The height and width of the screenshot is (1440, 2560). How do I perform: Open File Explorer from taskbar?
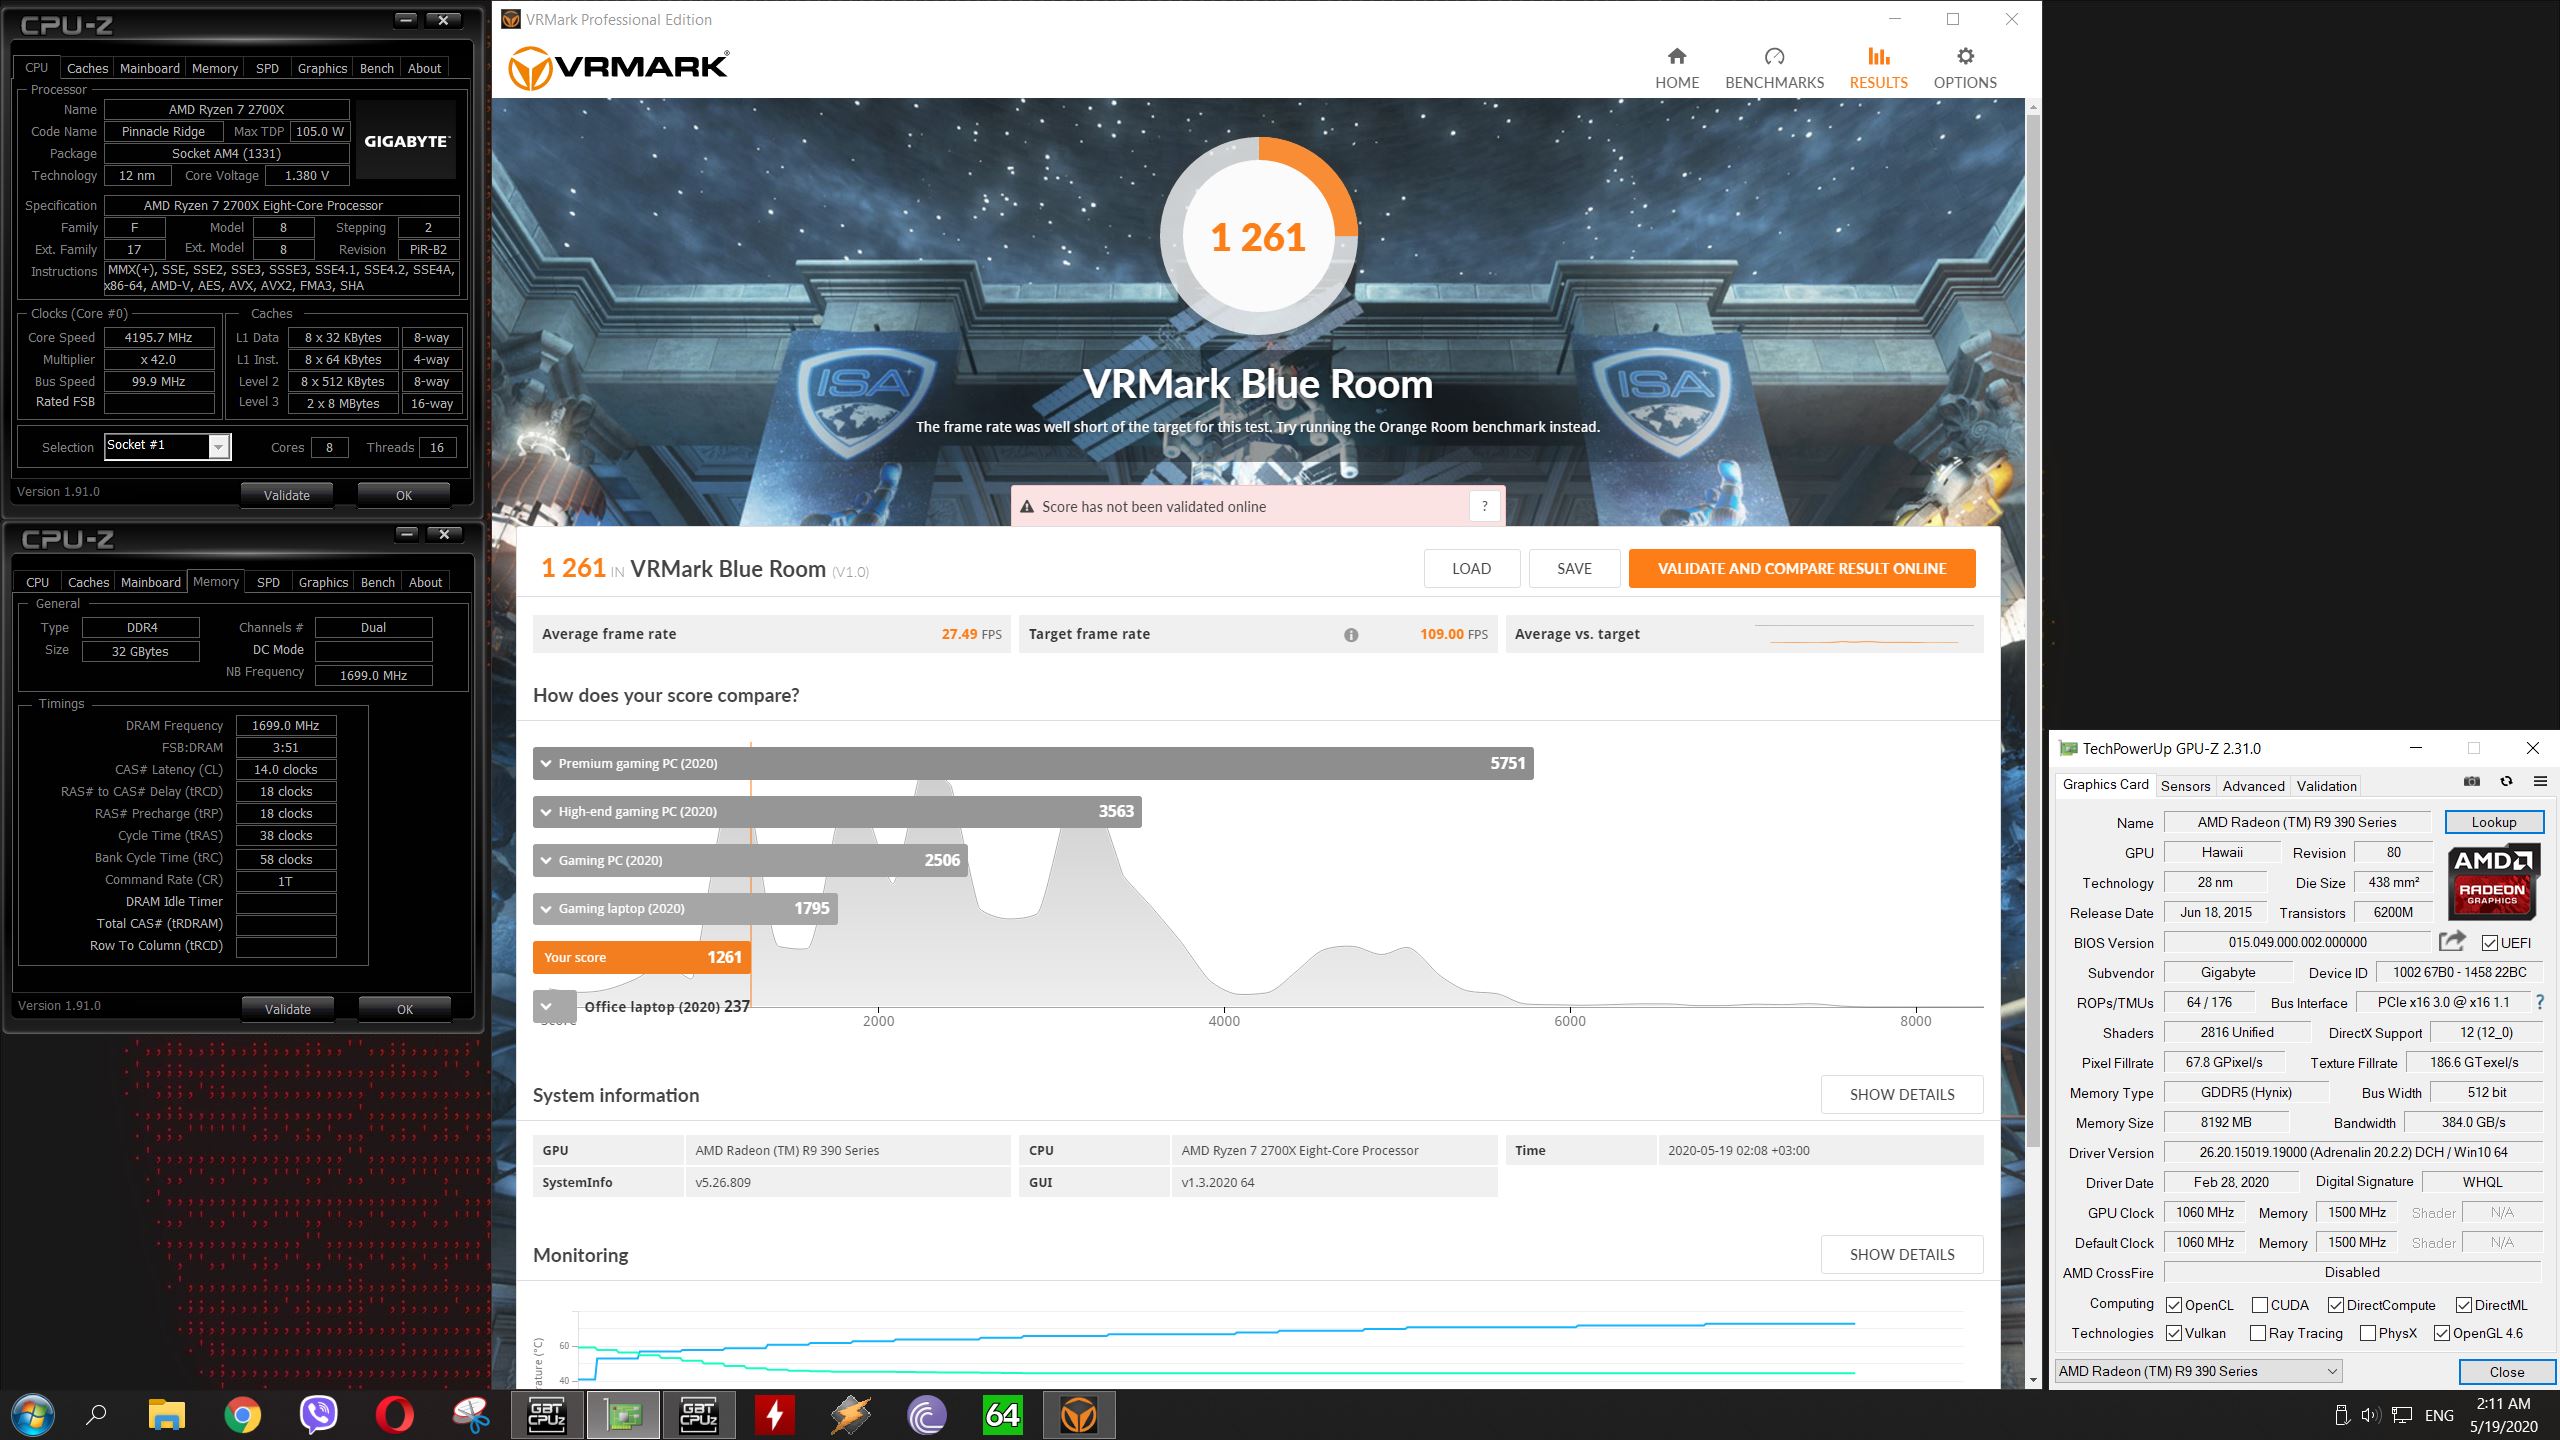[x=167, y=1415]
